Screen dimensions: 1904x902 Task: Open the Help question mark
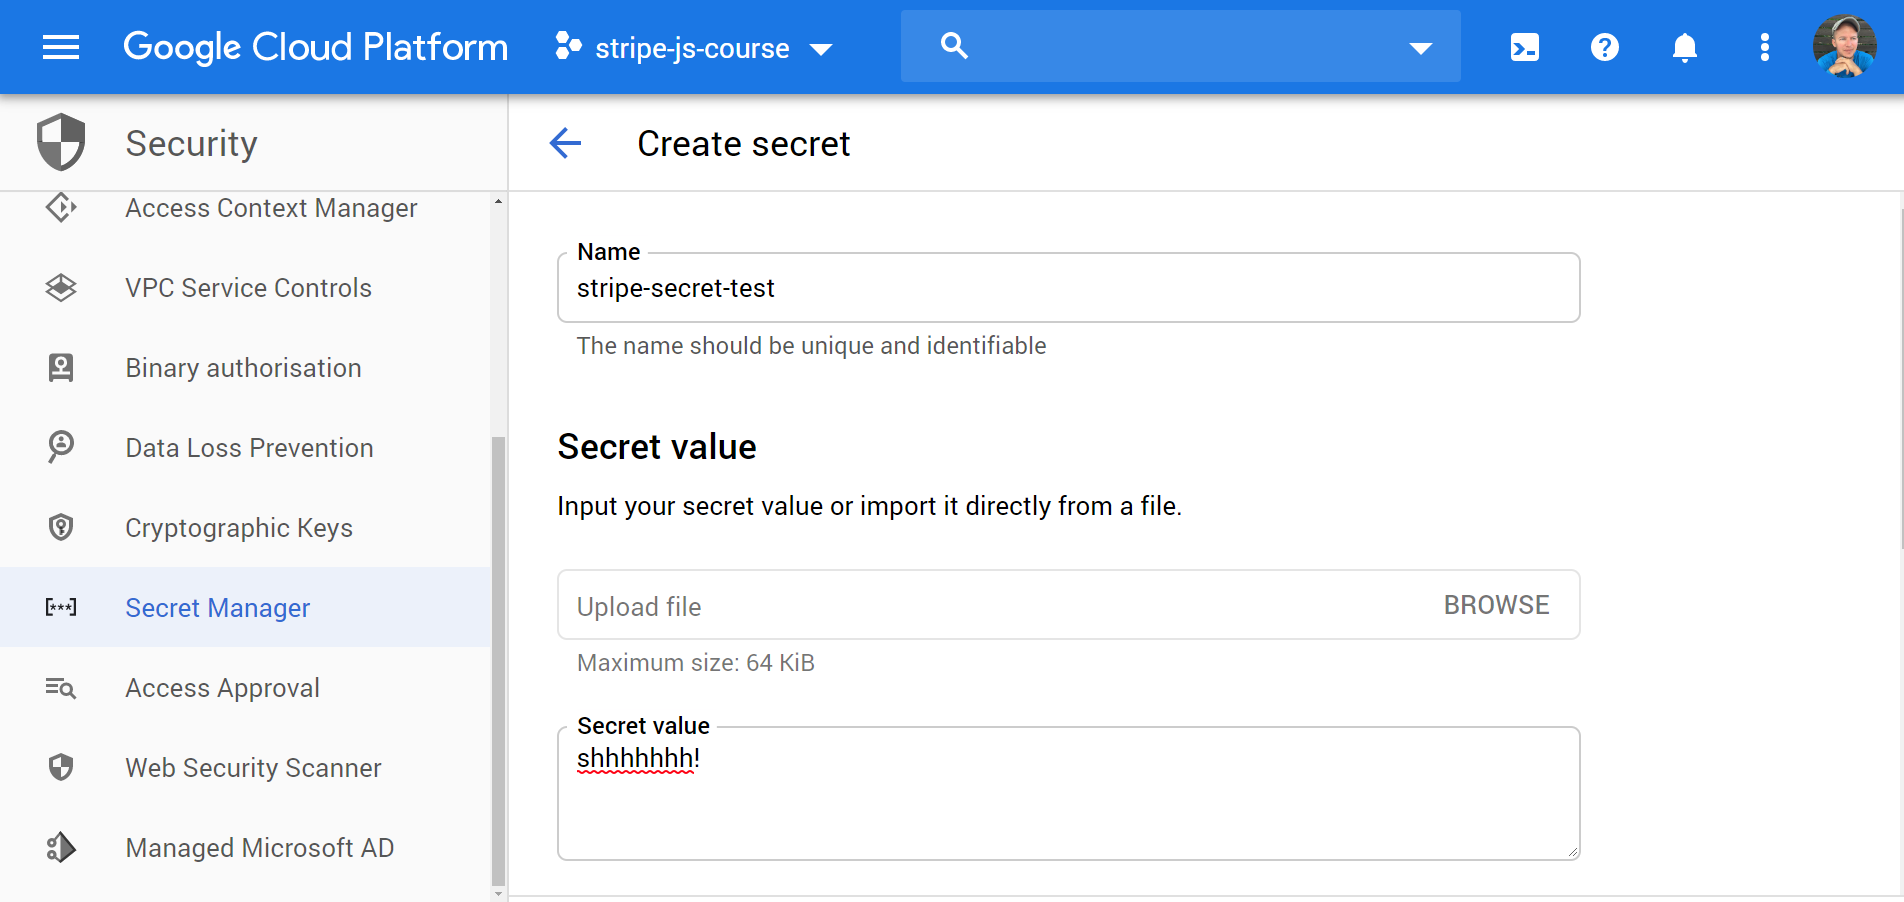1604,46
